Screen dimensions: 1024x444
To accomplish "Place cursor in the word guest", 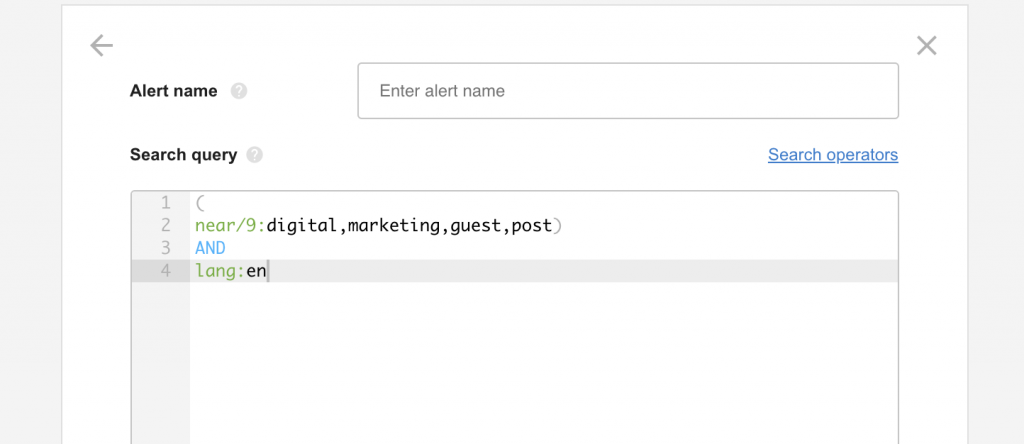I will point(475,226).
